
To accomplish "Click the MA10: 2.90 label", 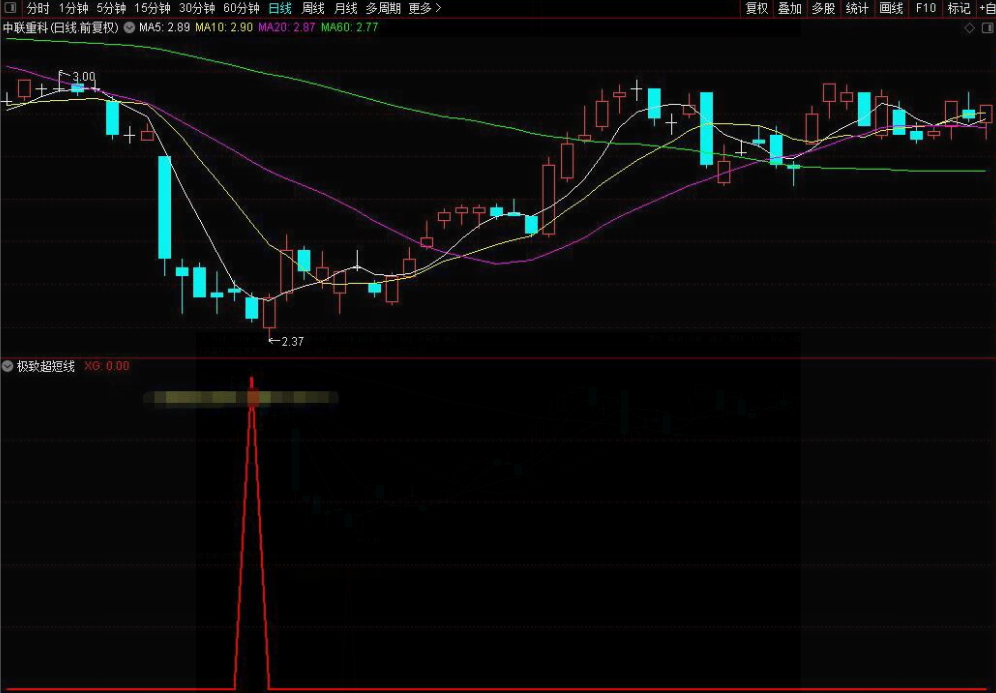I will pyautogui.click(x=224, y=27).
